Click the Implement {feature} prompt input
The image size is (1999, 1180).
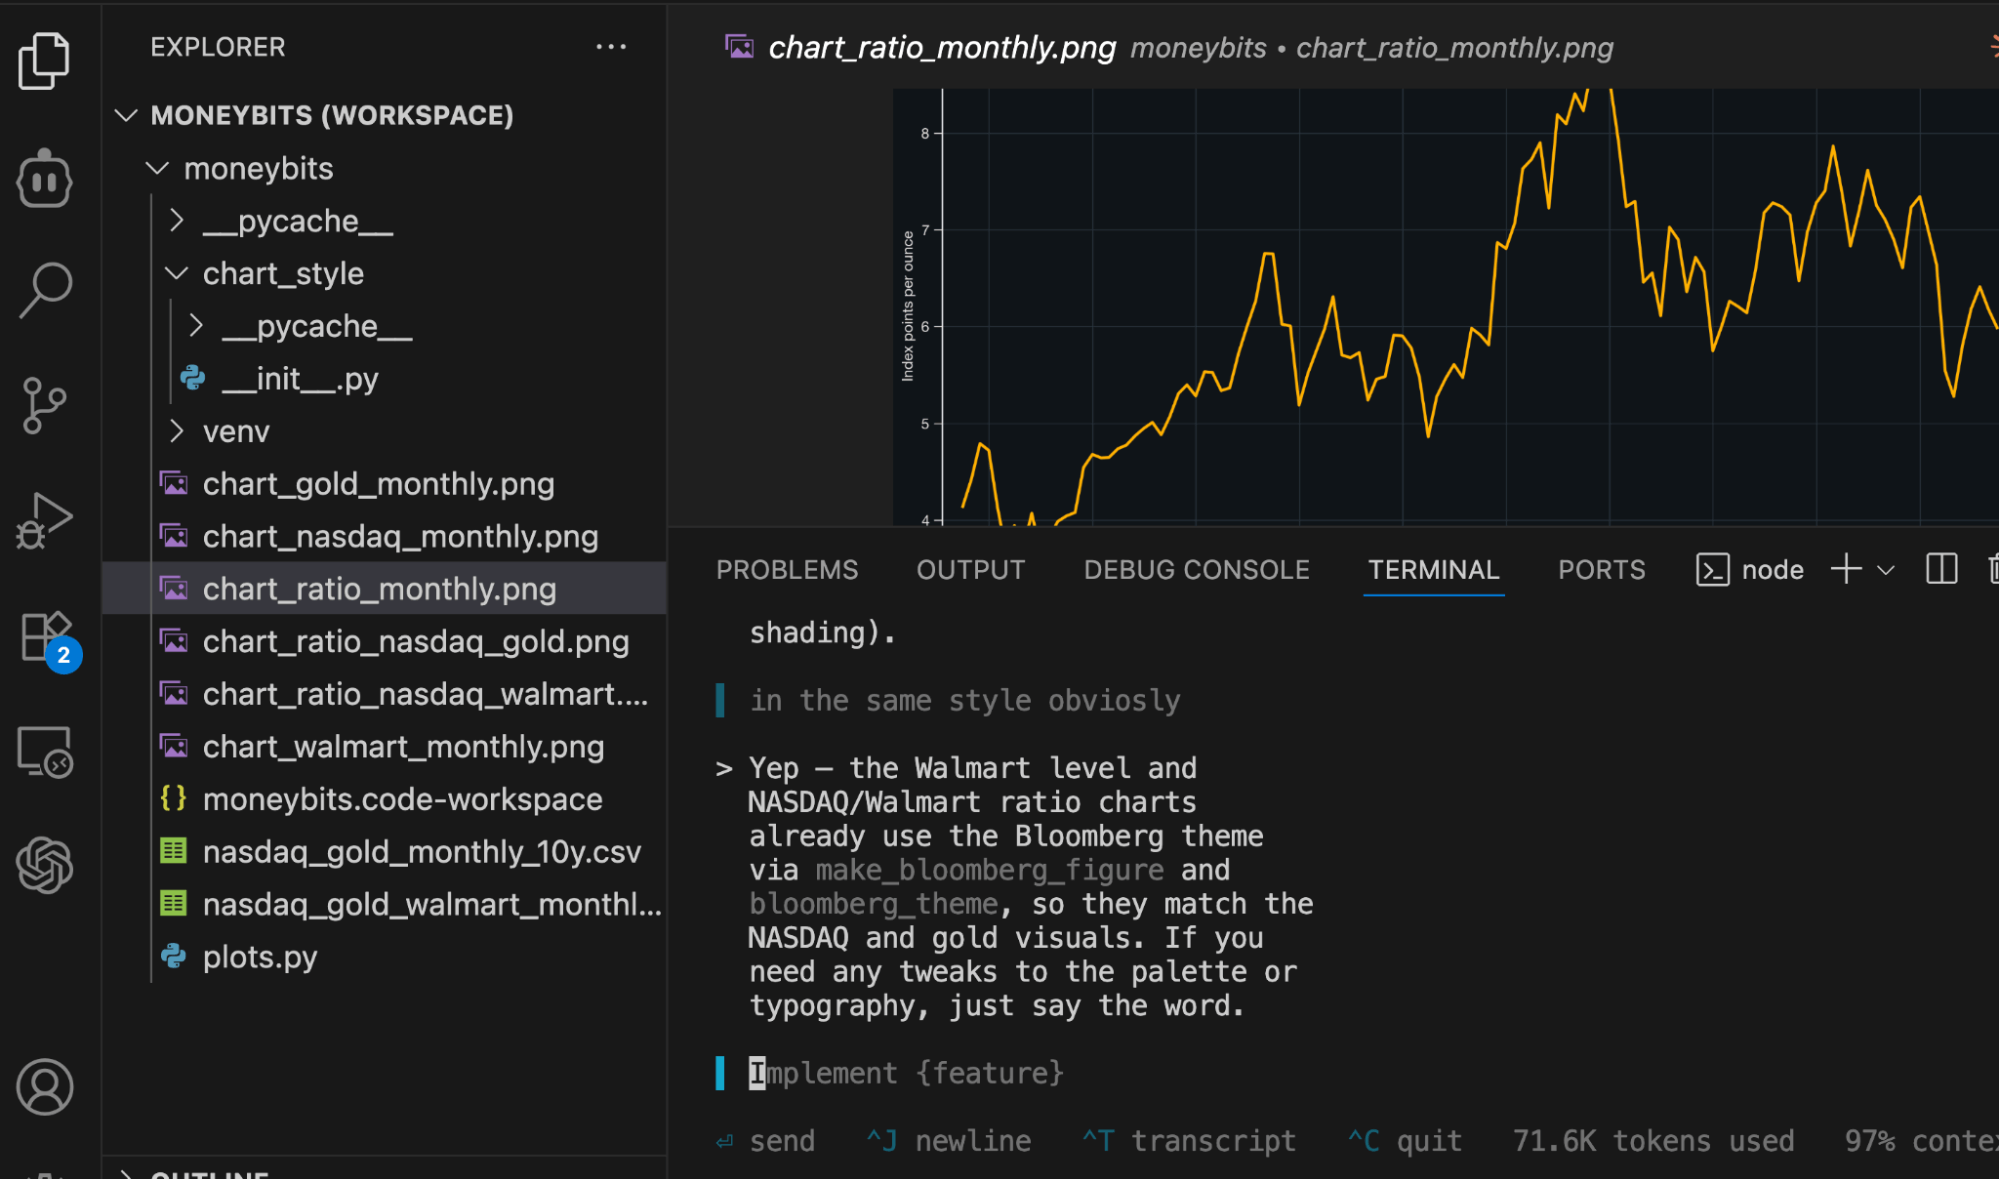(905, 1073)
